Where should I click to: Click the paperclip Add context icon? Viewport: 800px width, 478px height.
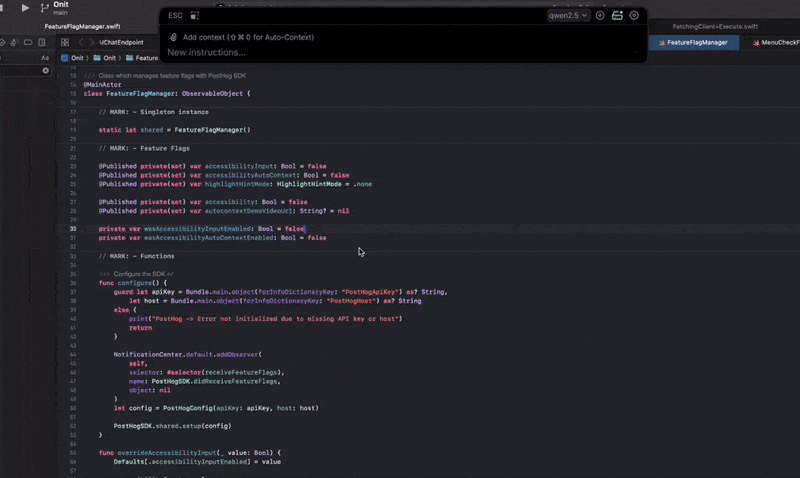click(x=173, y=37)
